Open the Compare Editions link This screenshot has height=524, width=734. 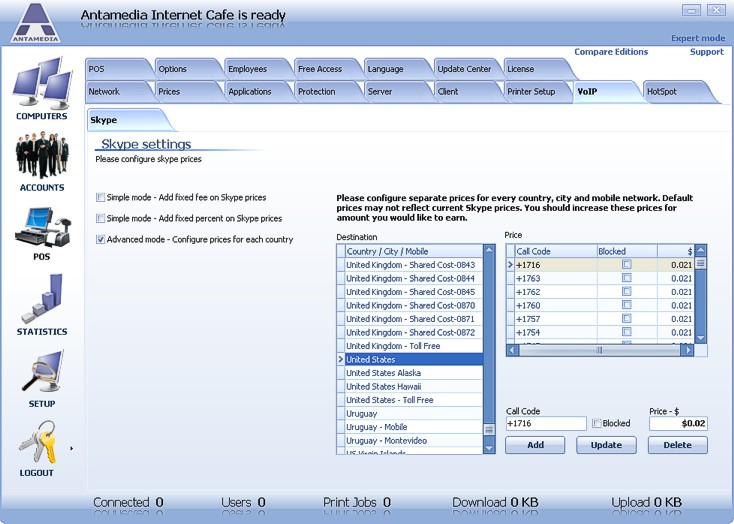click(x=611, y=52)
